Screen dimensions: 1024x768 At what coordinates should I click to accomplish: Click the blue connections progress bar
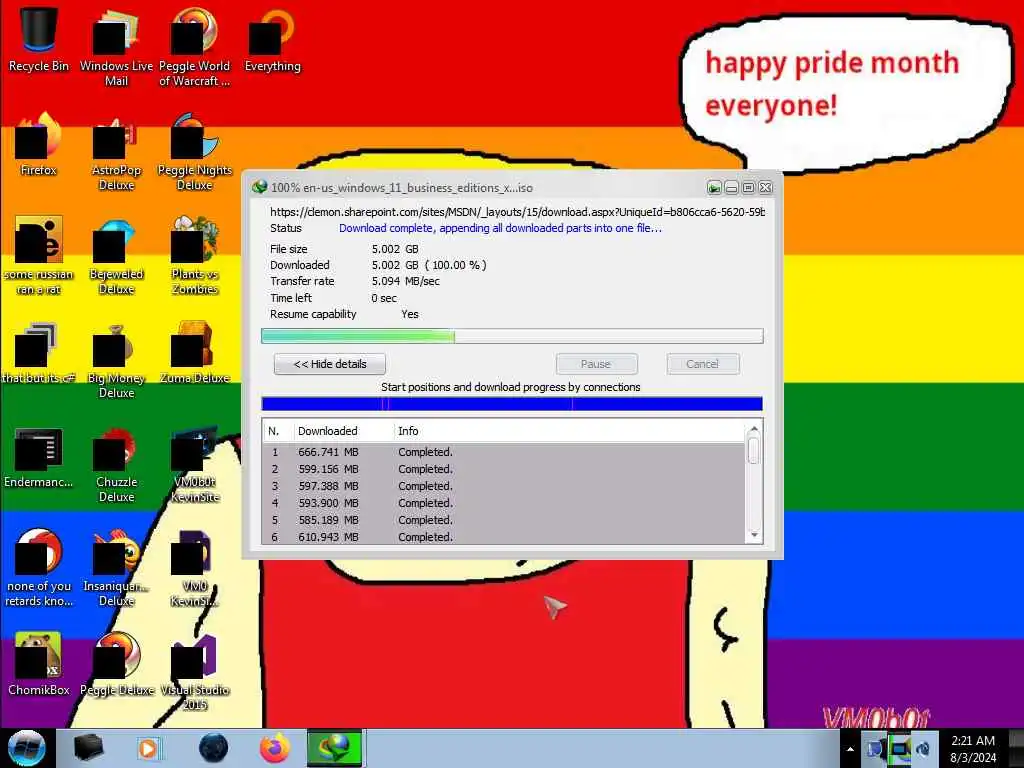512,404
